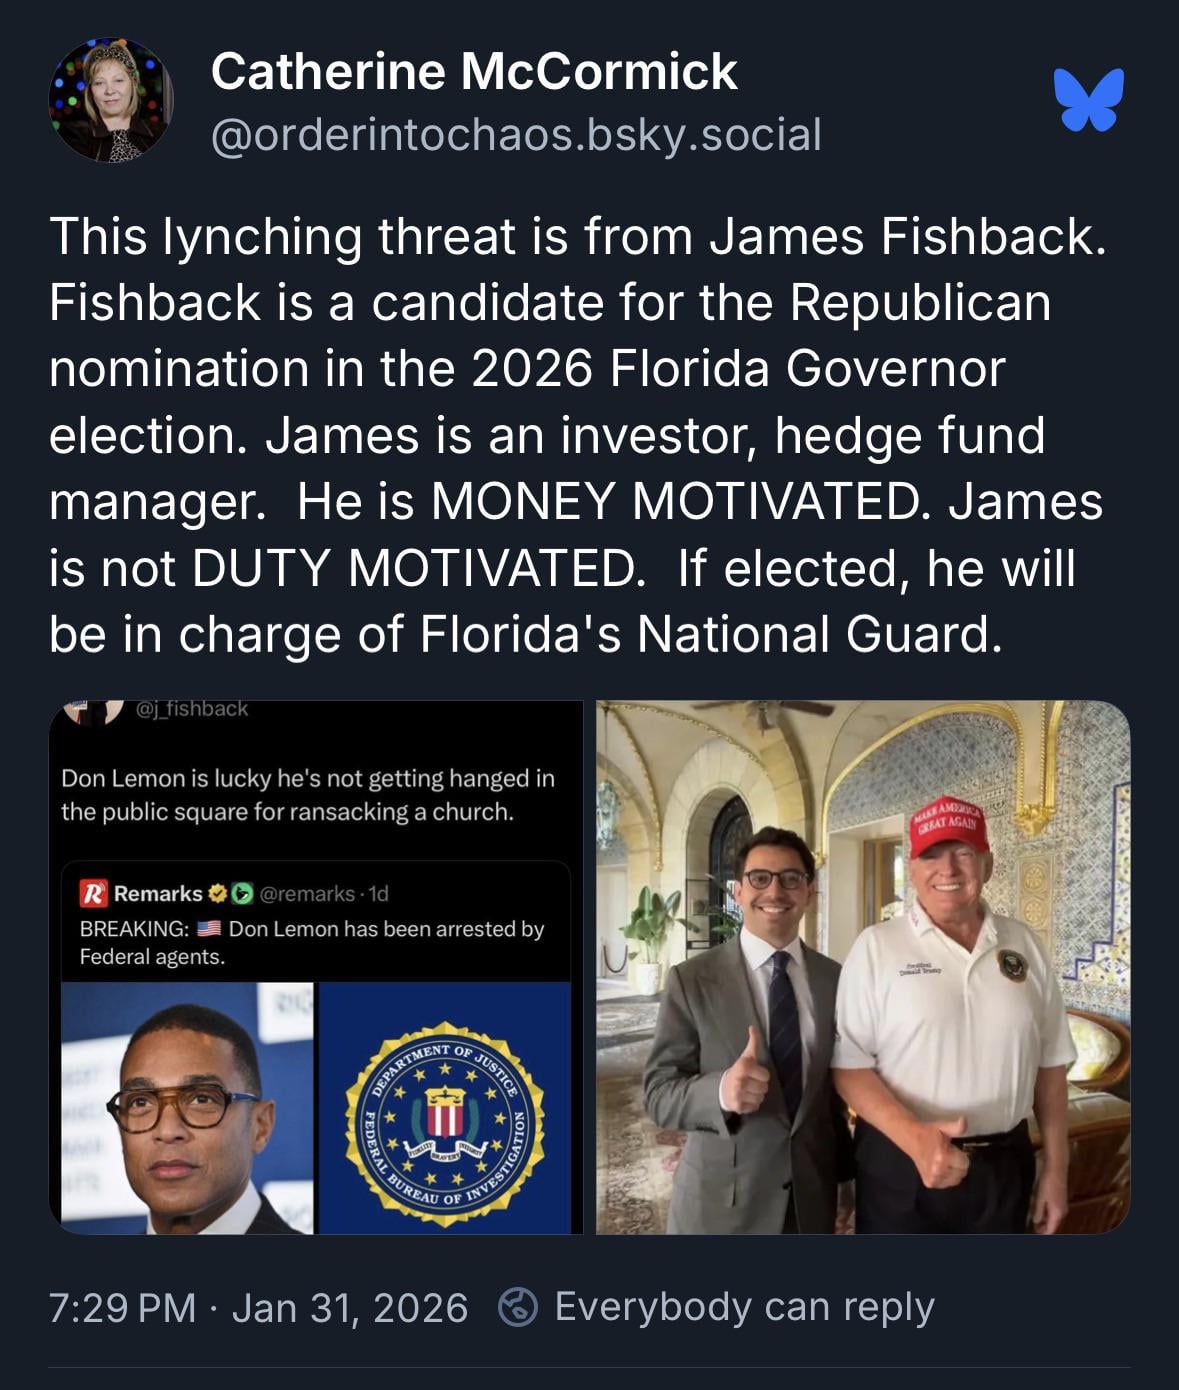1179x1390 pixels.
Task: Click the Catherine McCormick display name
Action: click(x=474, y=72)
